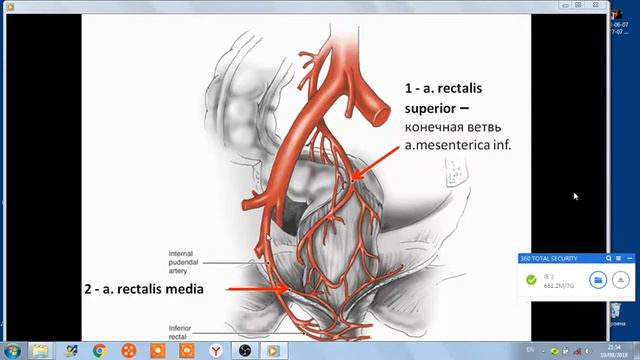The image size is (640, 360).
Task: Open the round orange app with white dots
Action: click(129, 351)
